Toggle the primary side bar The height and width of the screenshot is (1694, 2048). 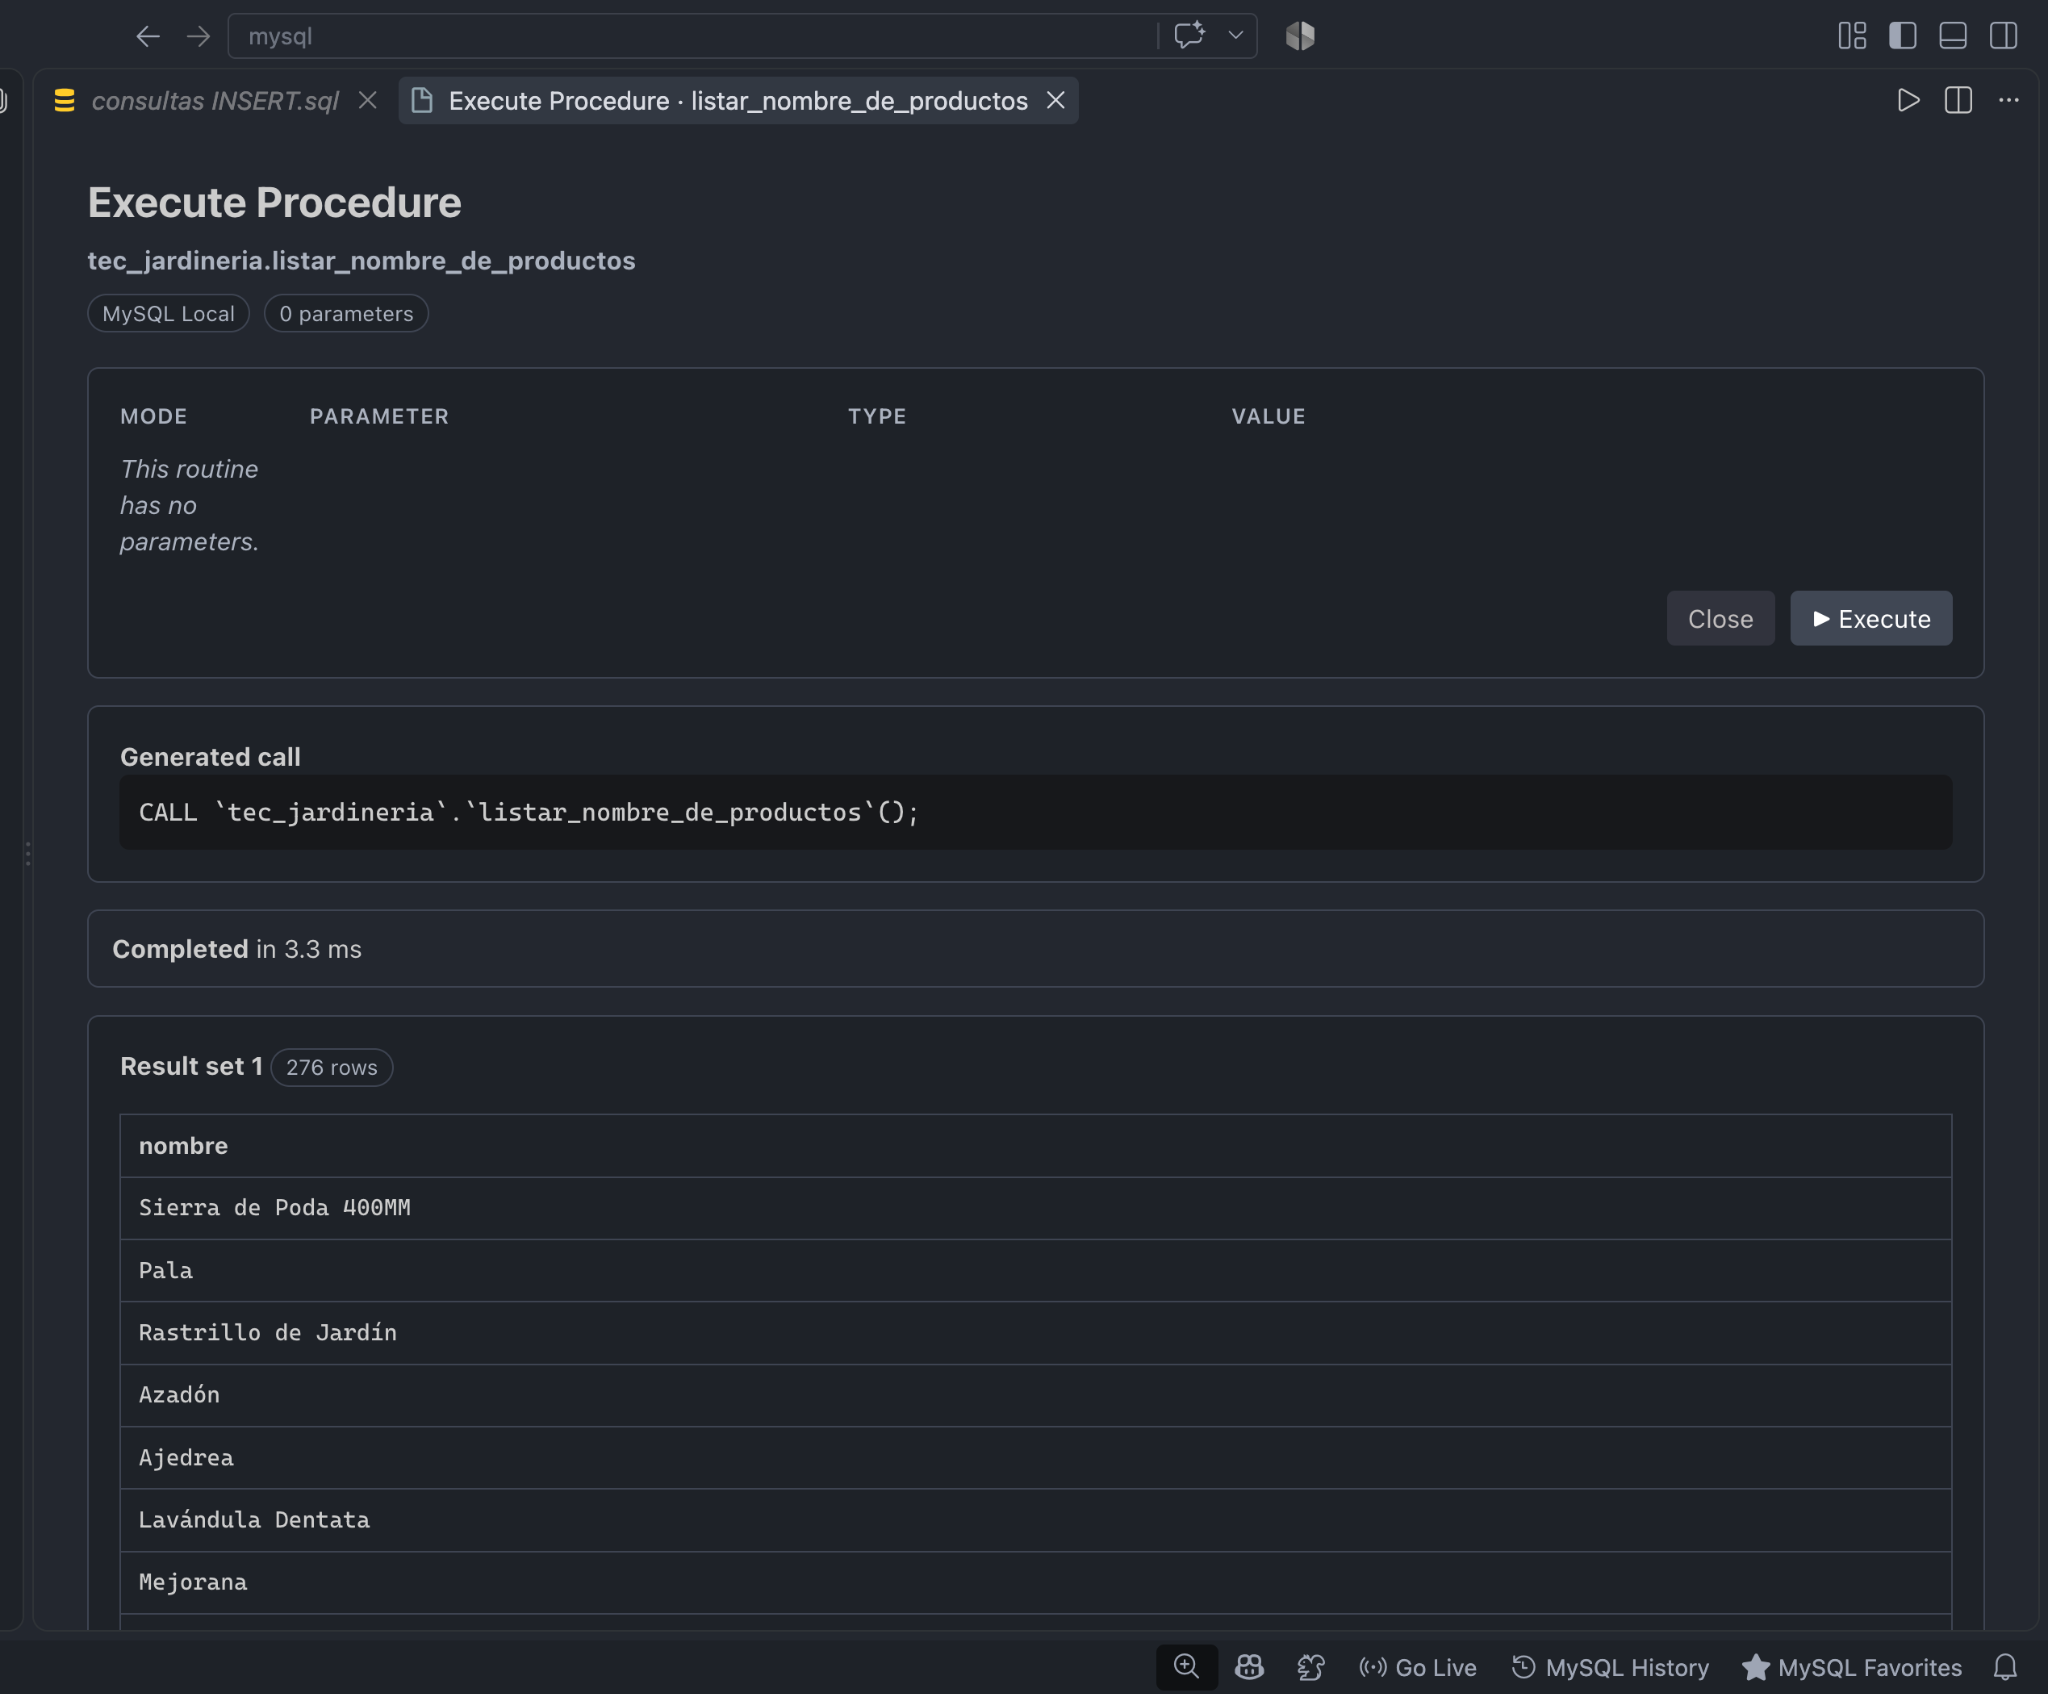[x=1902, y=36]
